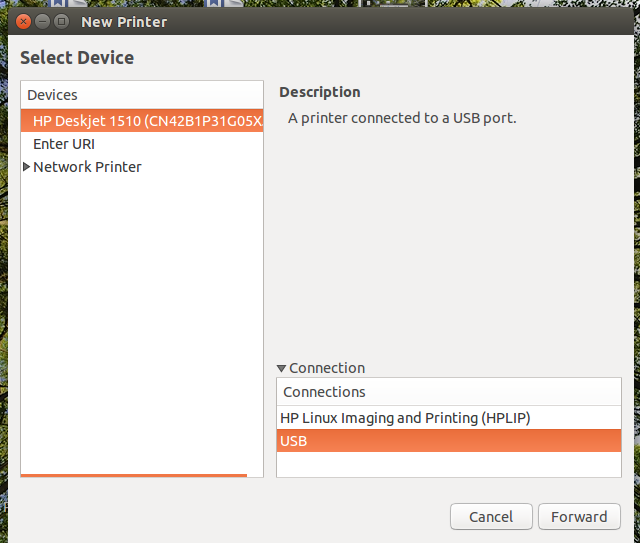The image size is (640, 543).
Task: Expand the Network Printer tree triangle
Action: 27,167
